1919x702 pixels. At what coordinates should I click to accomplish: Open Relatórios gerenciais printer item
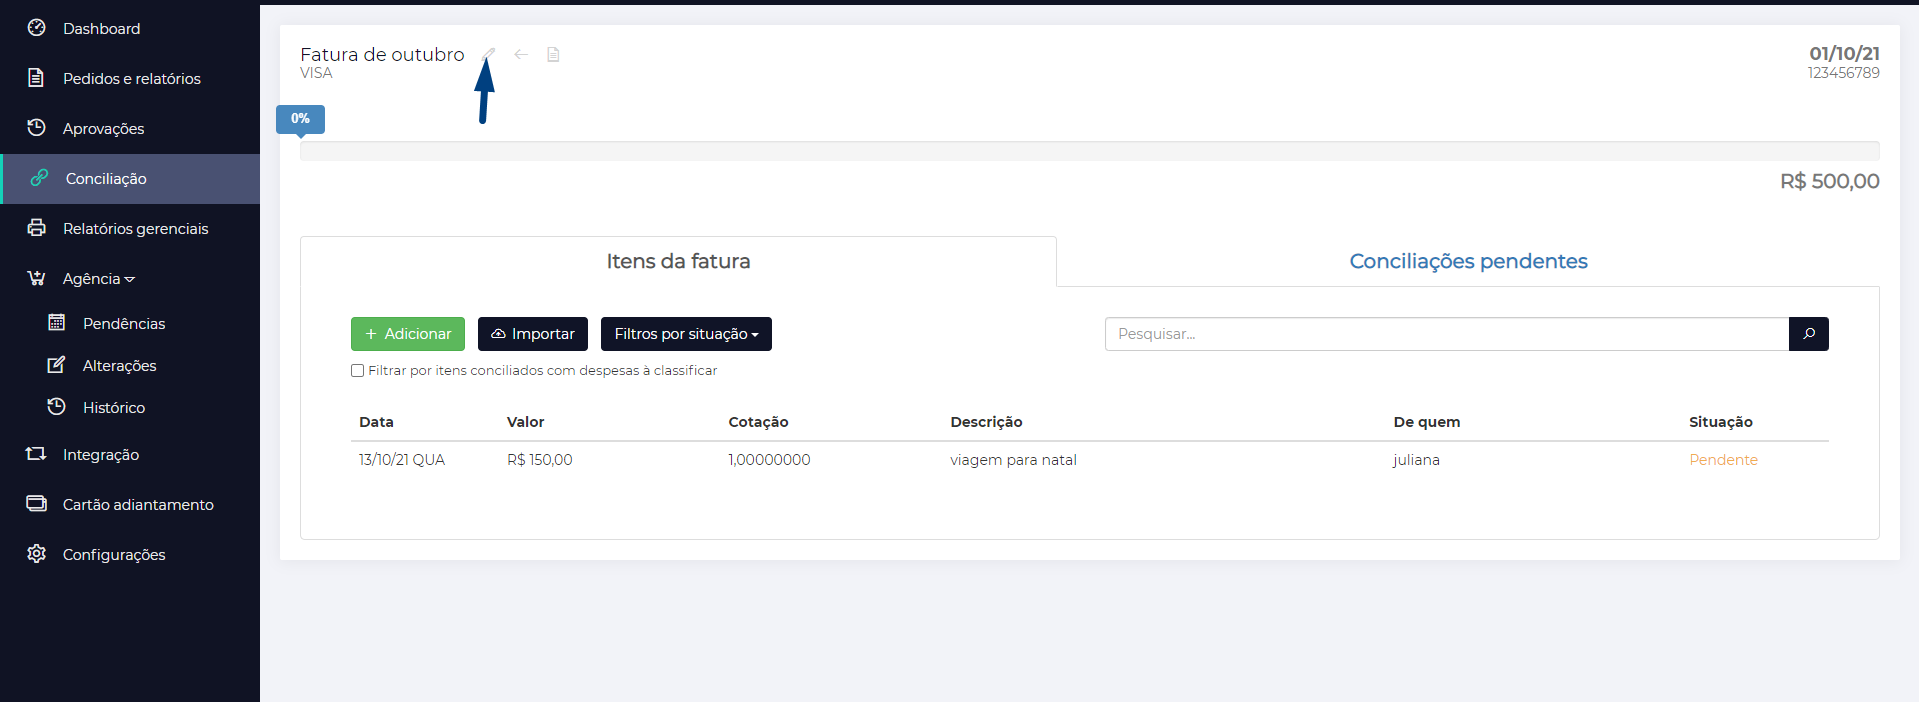coord(135,229)
